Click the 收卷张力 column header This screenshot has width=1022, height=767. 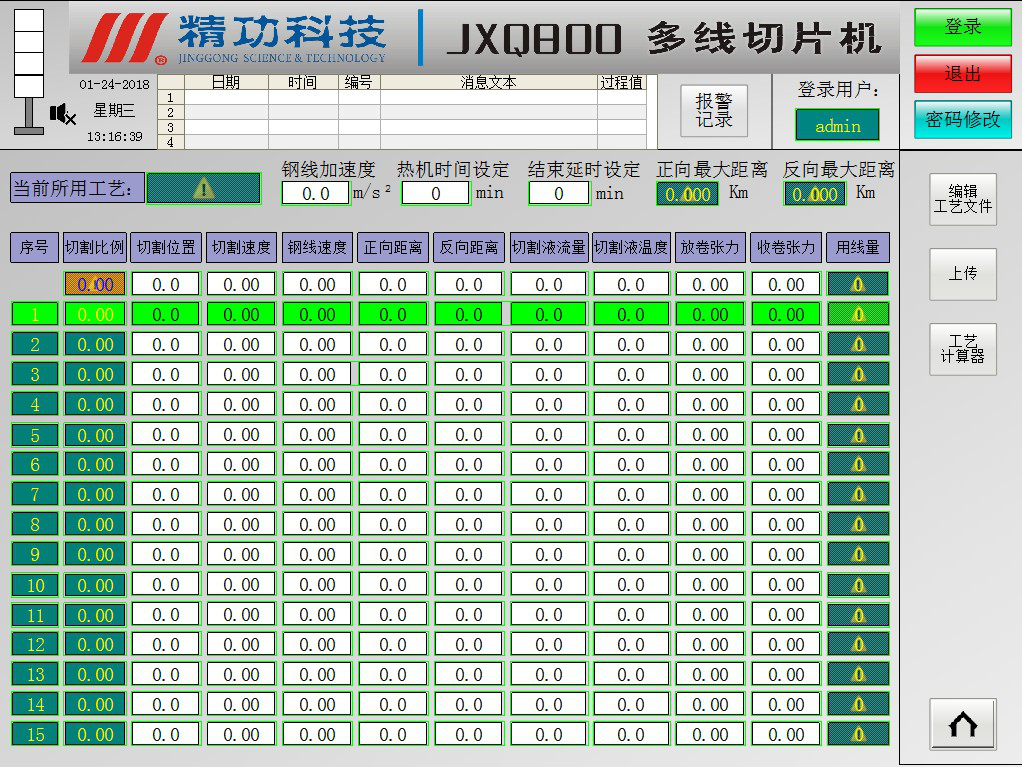[x=786, y=248]
